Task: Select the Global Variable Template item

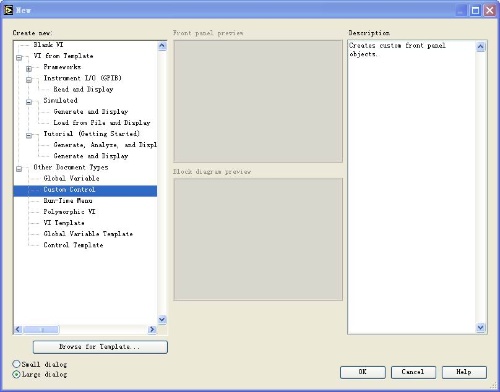Action: (88, 234)
